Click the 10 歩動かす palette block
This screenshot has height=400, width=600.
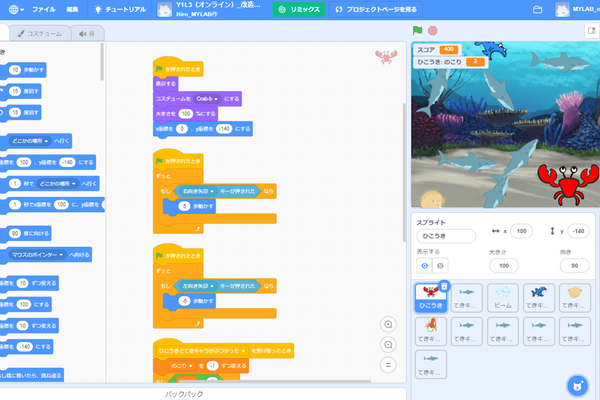24,70
